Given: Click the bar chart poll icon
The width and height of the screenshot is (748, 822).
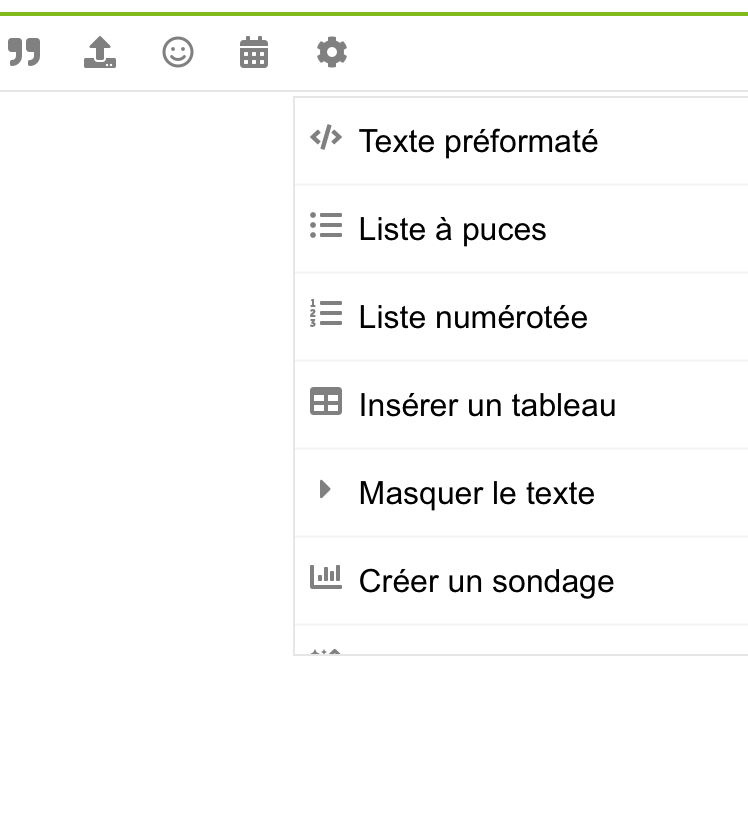Looking at the screenshot, I should tap(326, 577).
